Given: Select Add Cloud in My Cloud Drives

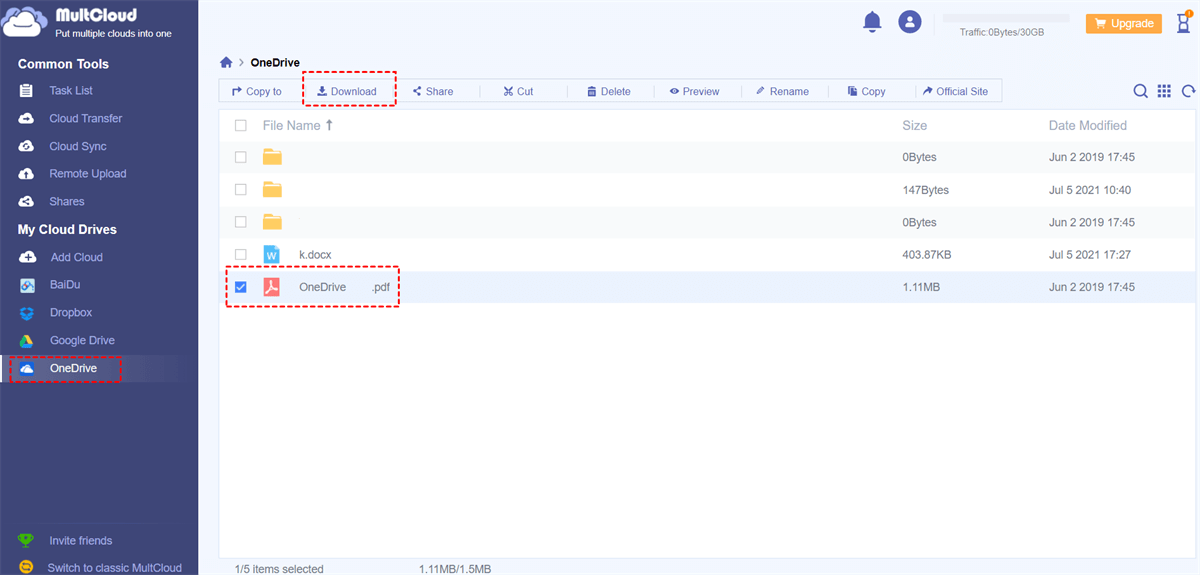Looking at the screenshot, I should pyautogui.click(x=77, y=257).
